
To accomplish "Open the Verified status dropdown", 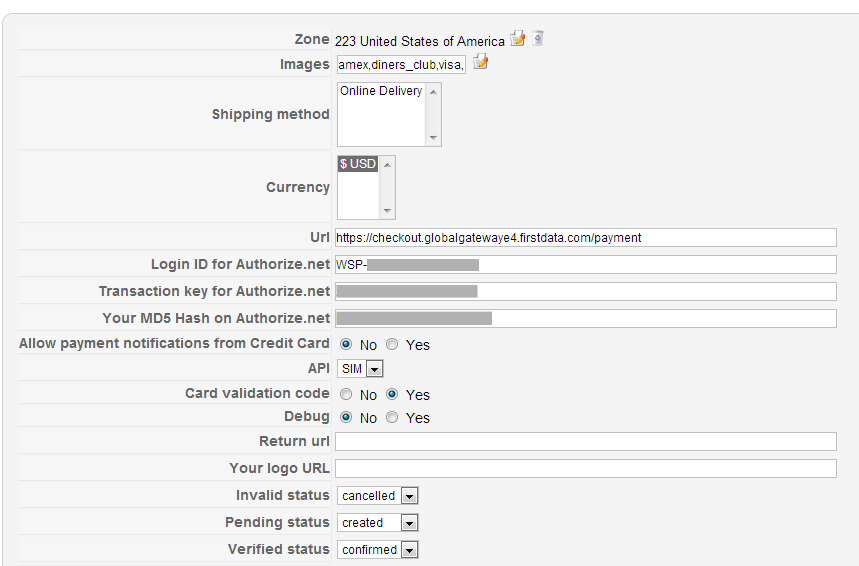I will [x=377, y=550].
